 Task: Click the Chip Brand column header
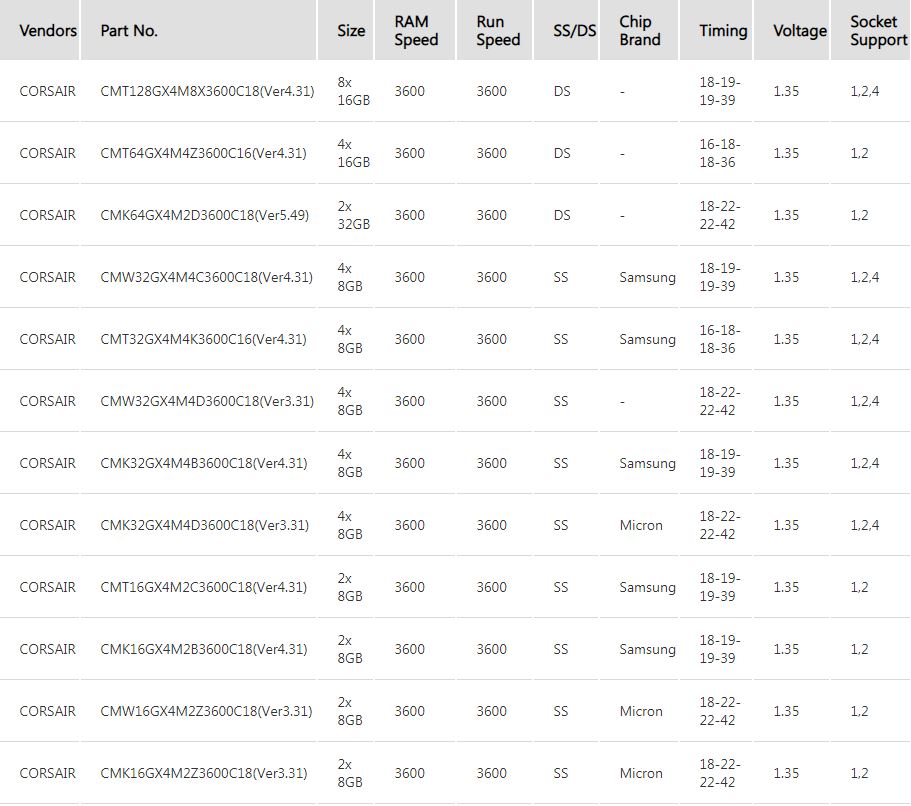(x=640, y=30)
